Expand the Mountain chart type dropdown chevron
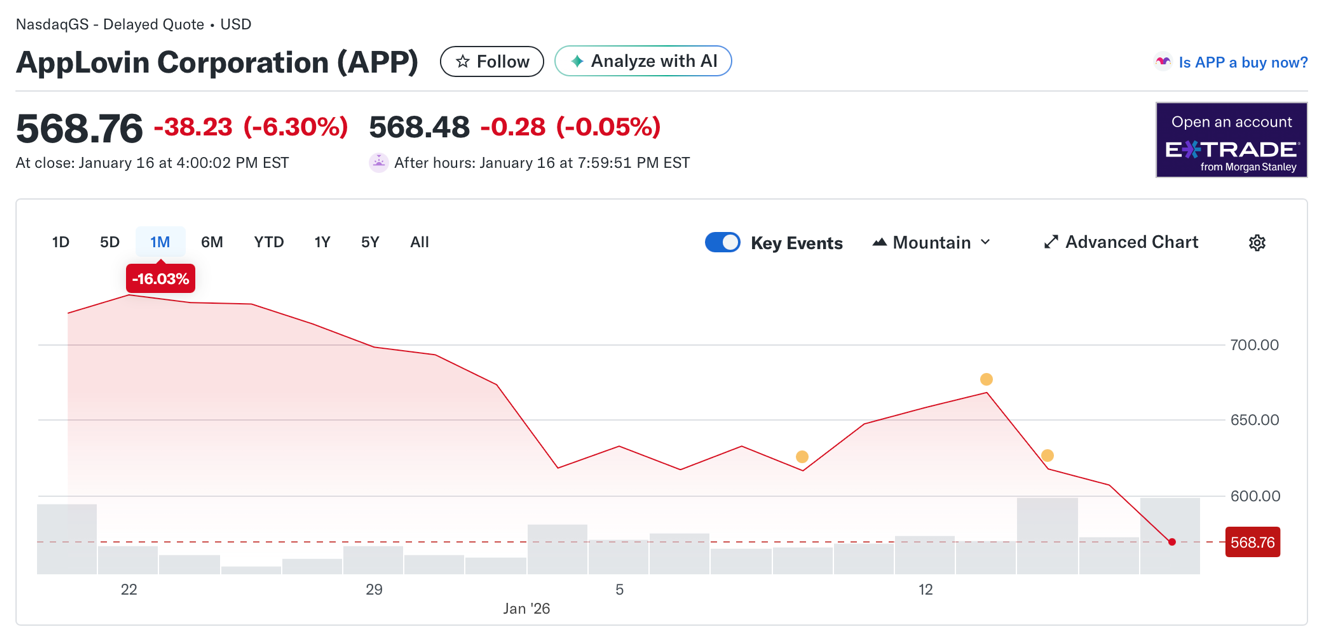 pos(985,242)
